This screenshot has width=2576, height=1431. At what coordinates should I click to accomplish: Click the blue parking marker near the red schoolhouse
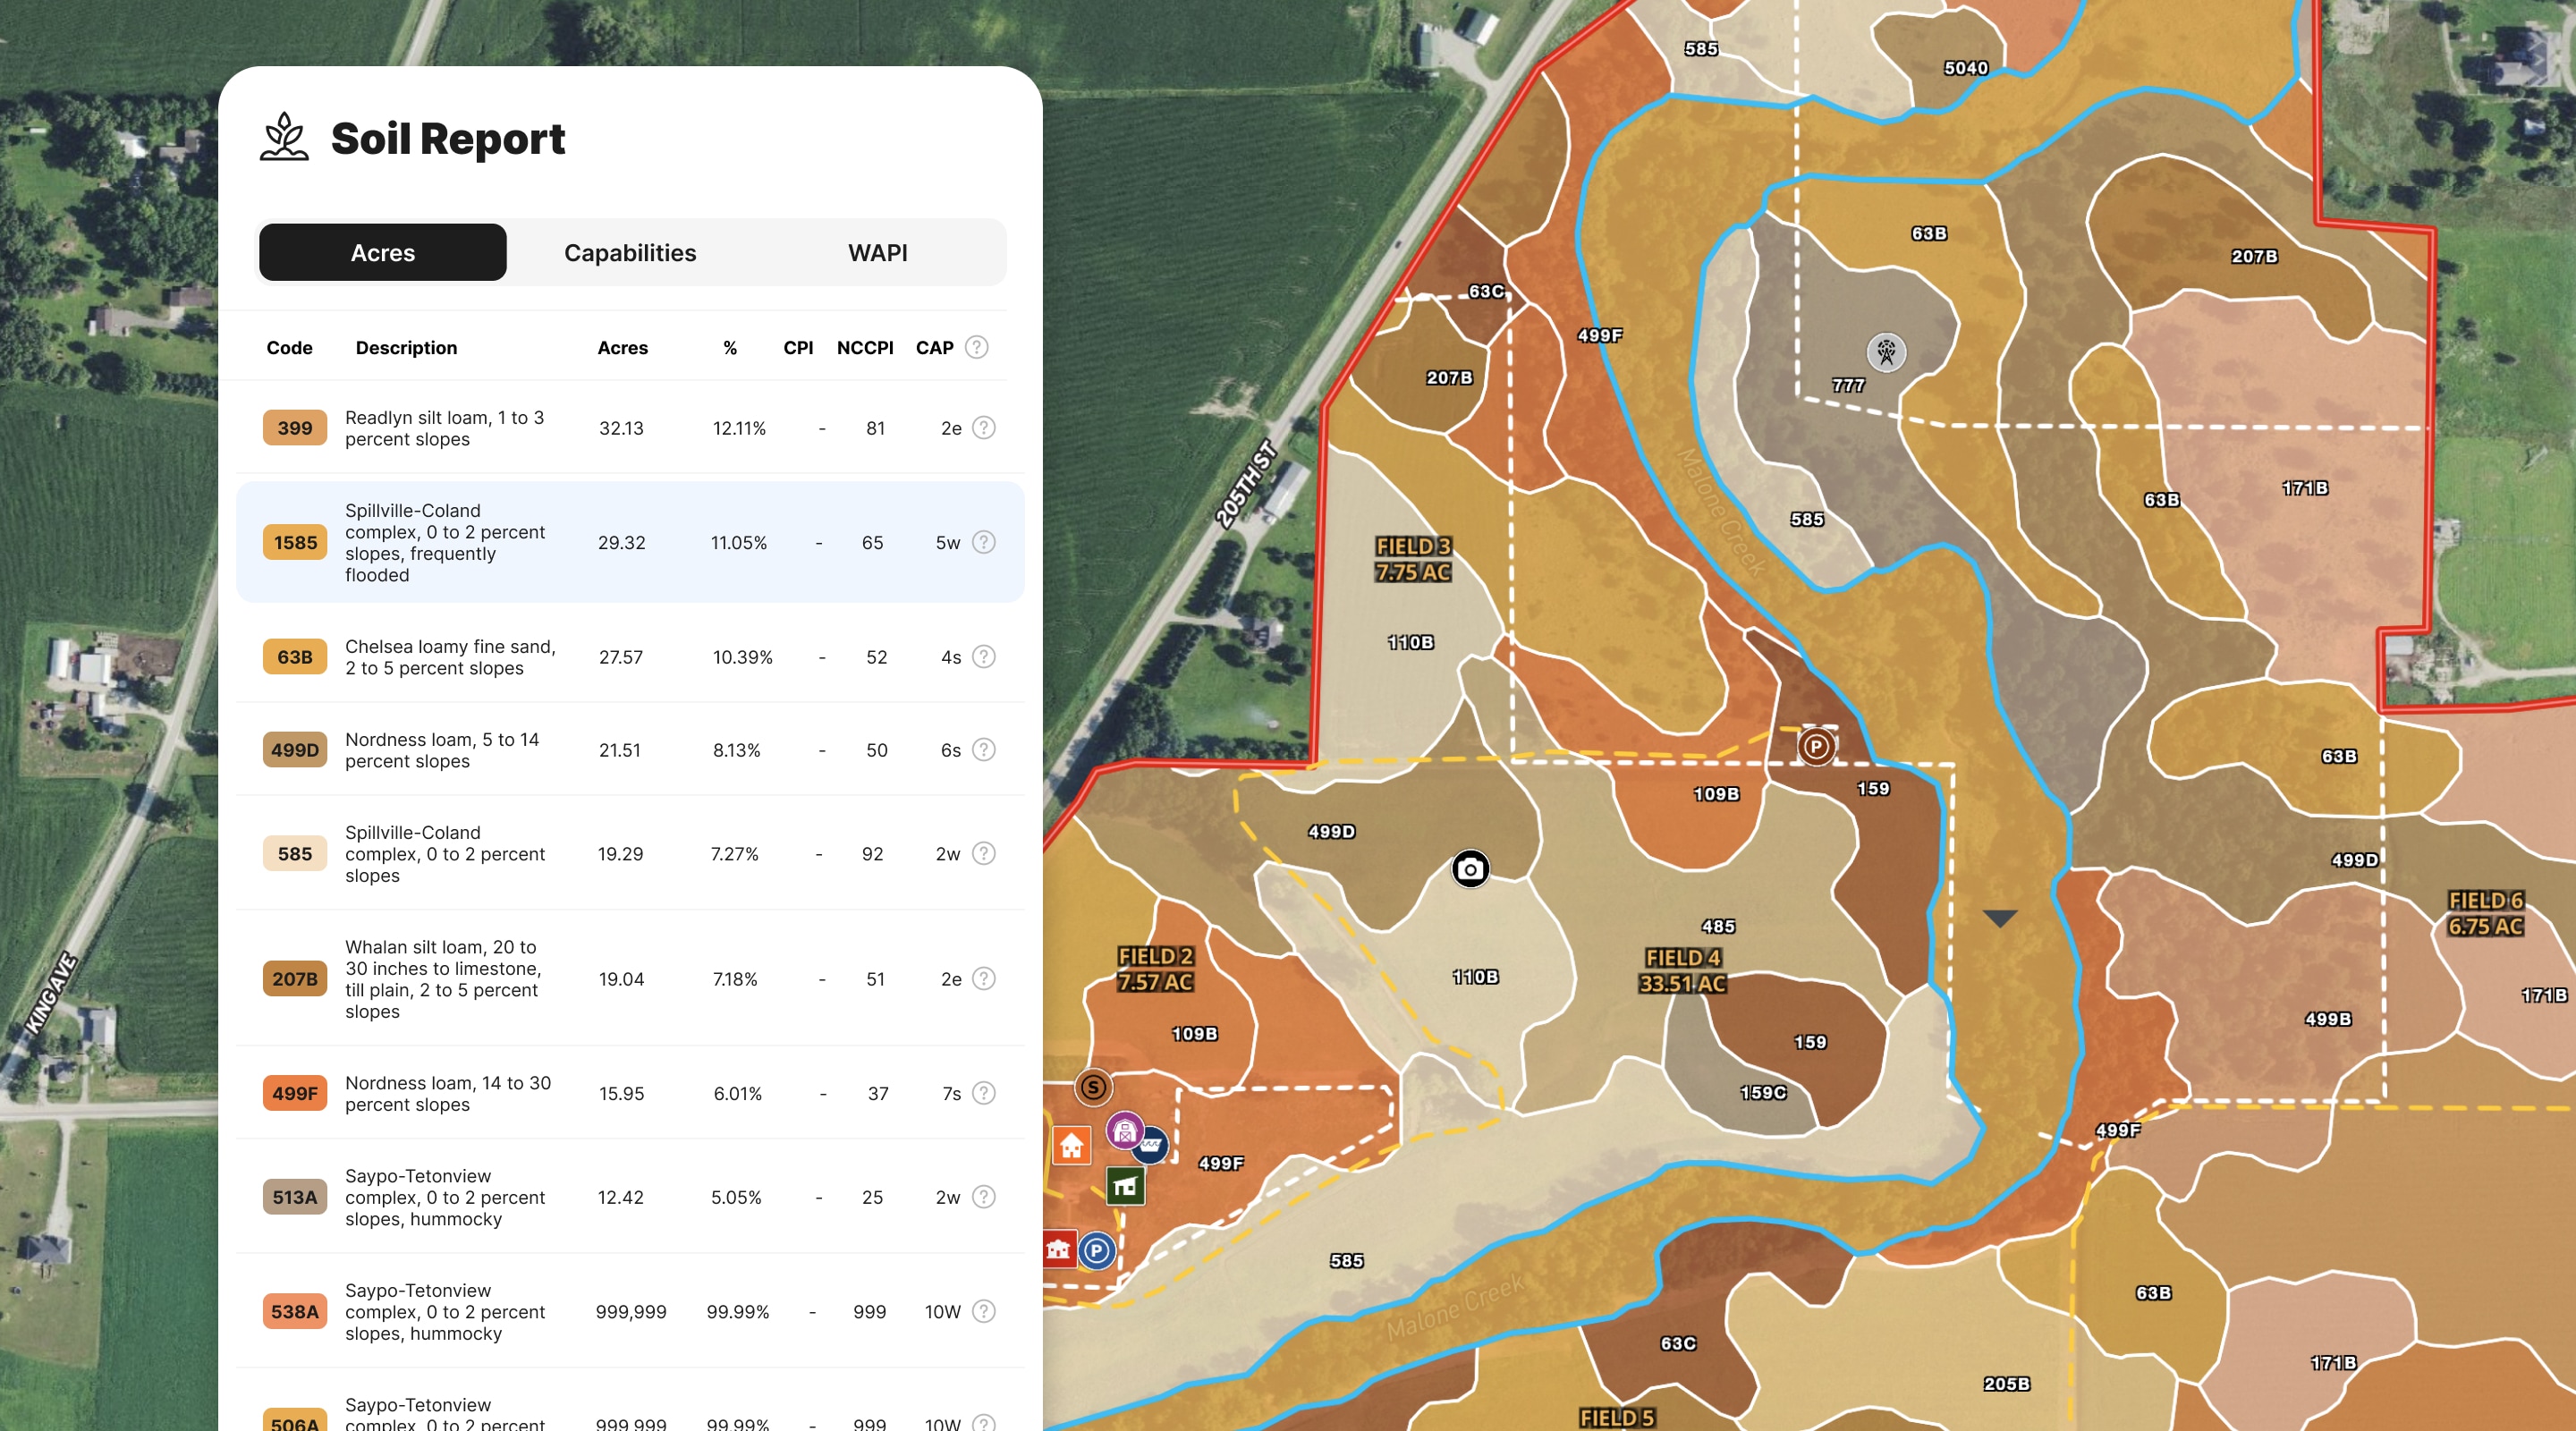[1098, 1250]
